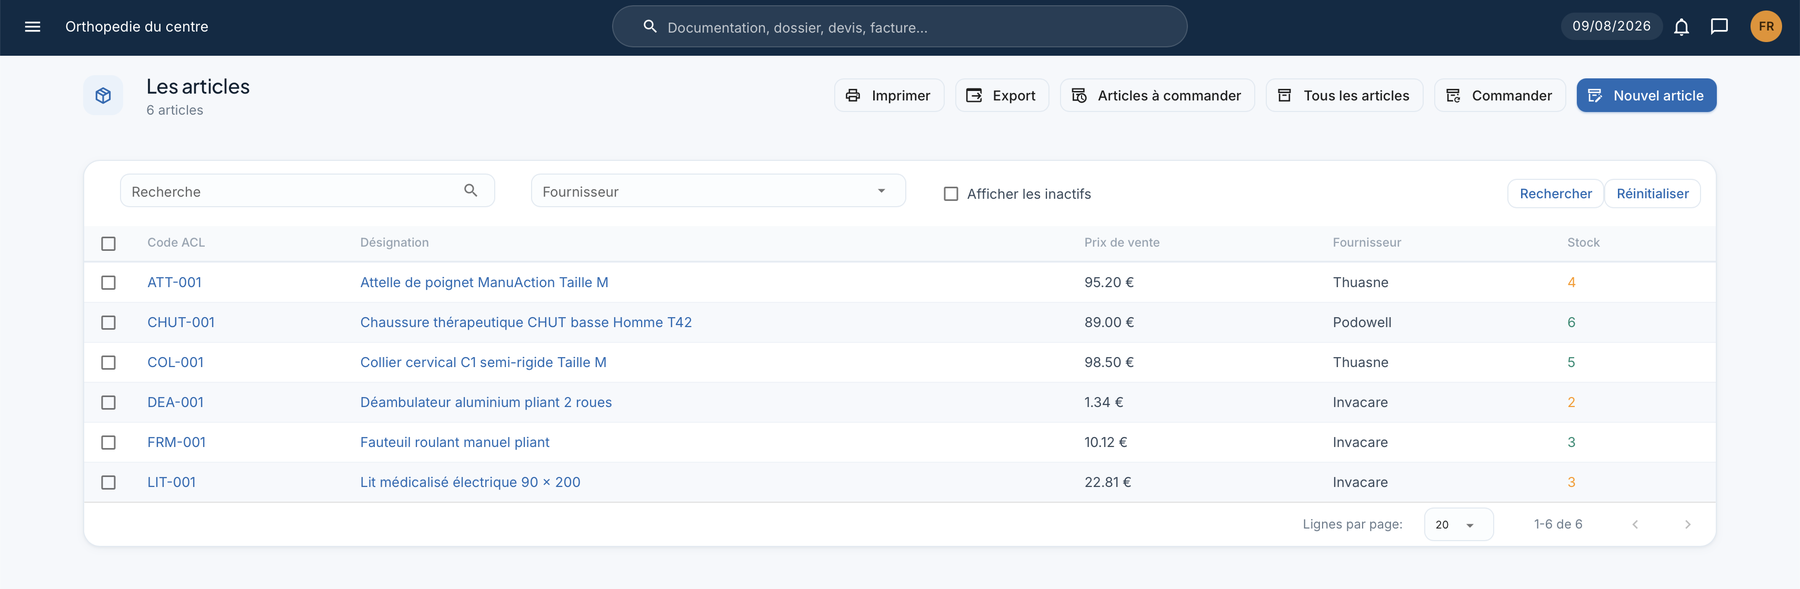This screenshot has width=1800, height=589.
Task: Click the price 22.81 €
Action: coord(1108,483)
